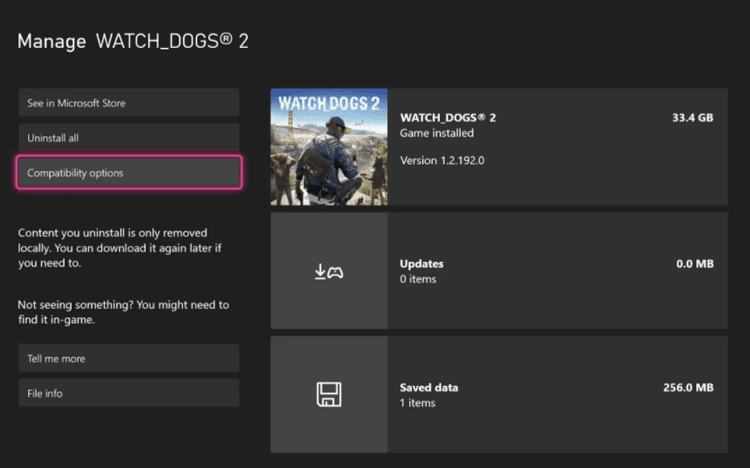
Task: Click the 33.4 GB size value
Action: click(693, 118)
